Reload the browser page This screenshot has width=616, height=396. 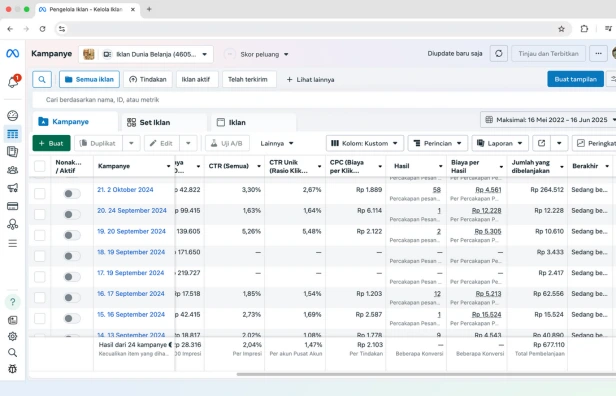tap(42, 29)
